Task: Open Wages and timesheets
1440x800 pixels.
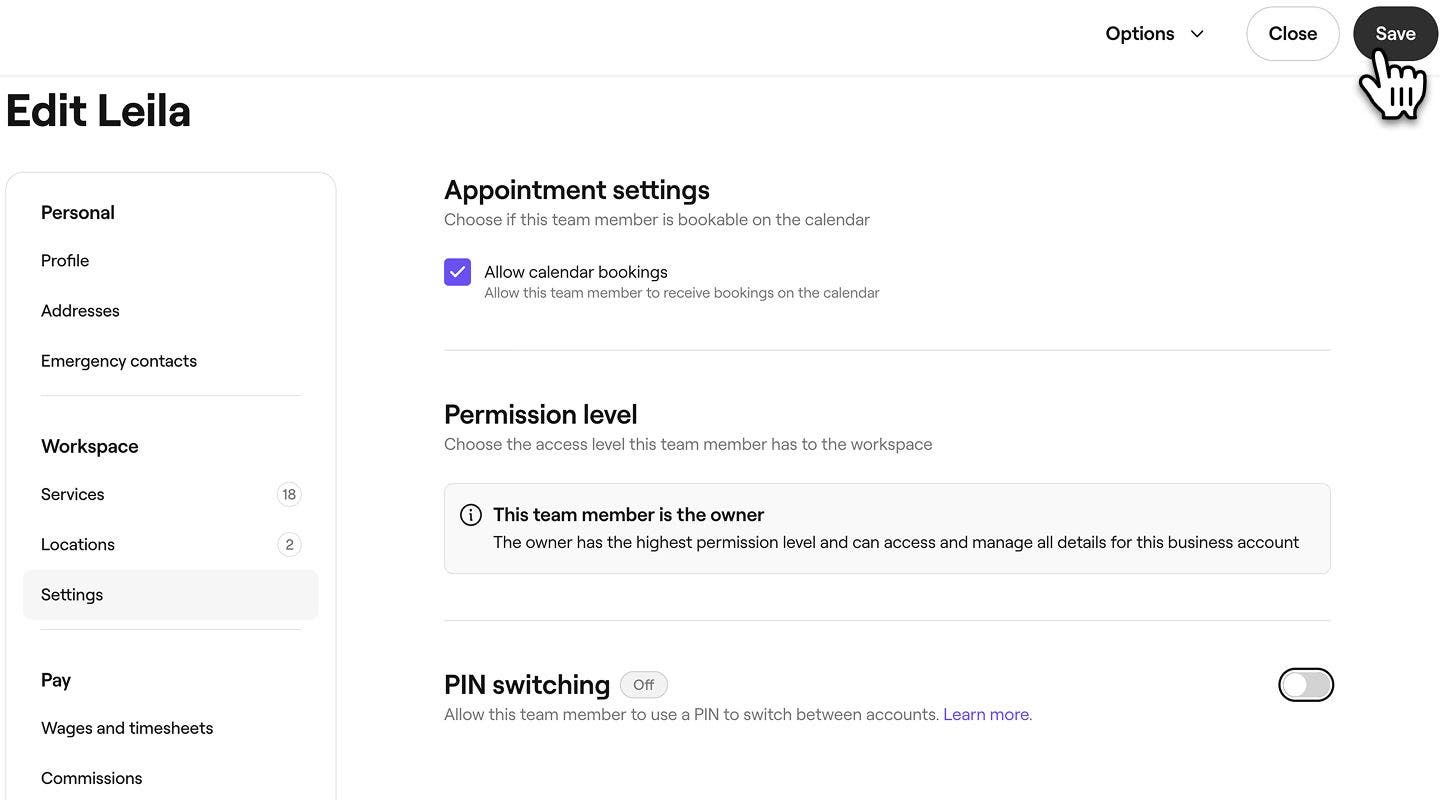Action: click(127, 728)
